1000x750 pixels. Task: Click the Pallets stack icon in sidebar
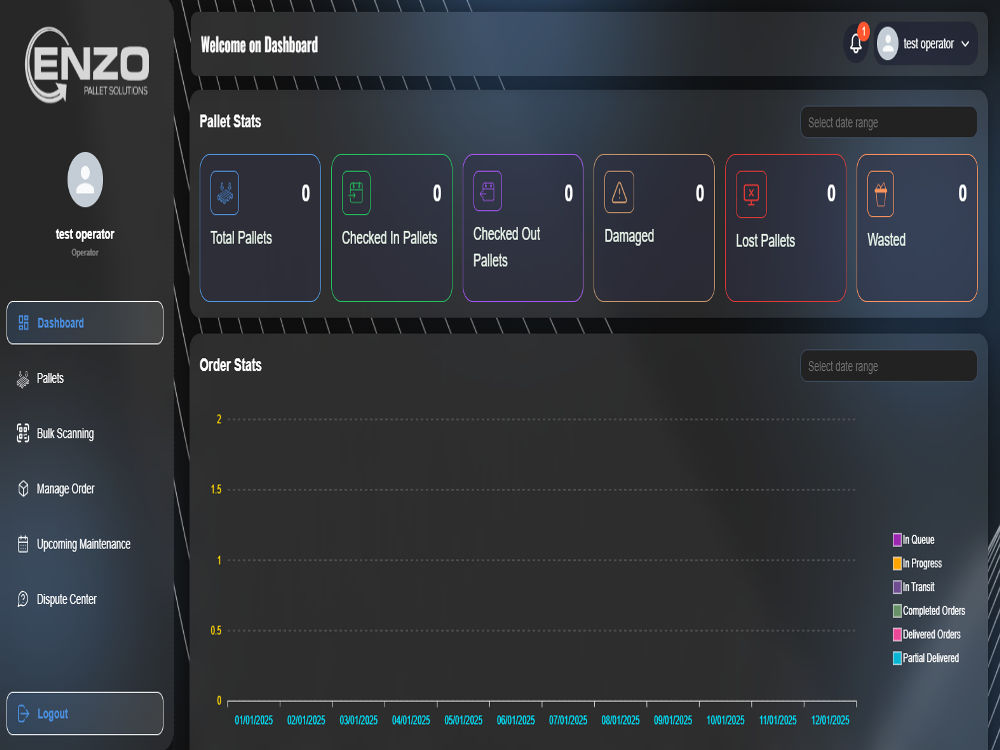click(23, 379)
